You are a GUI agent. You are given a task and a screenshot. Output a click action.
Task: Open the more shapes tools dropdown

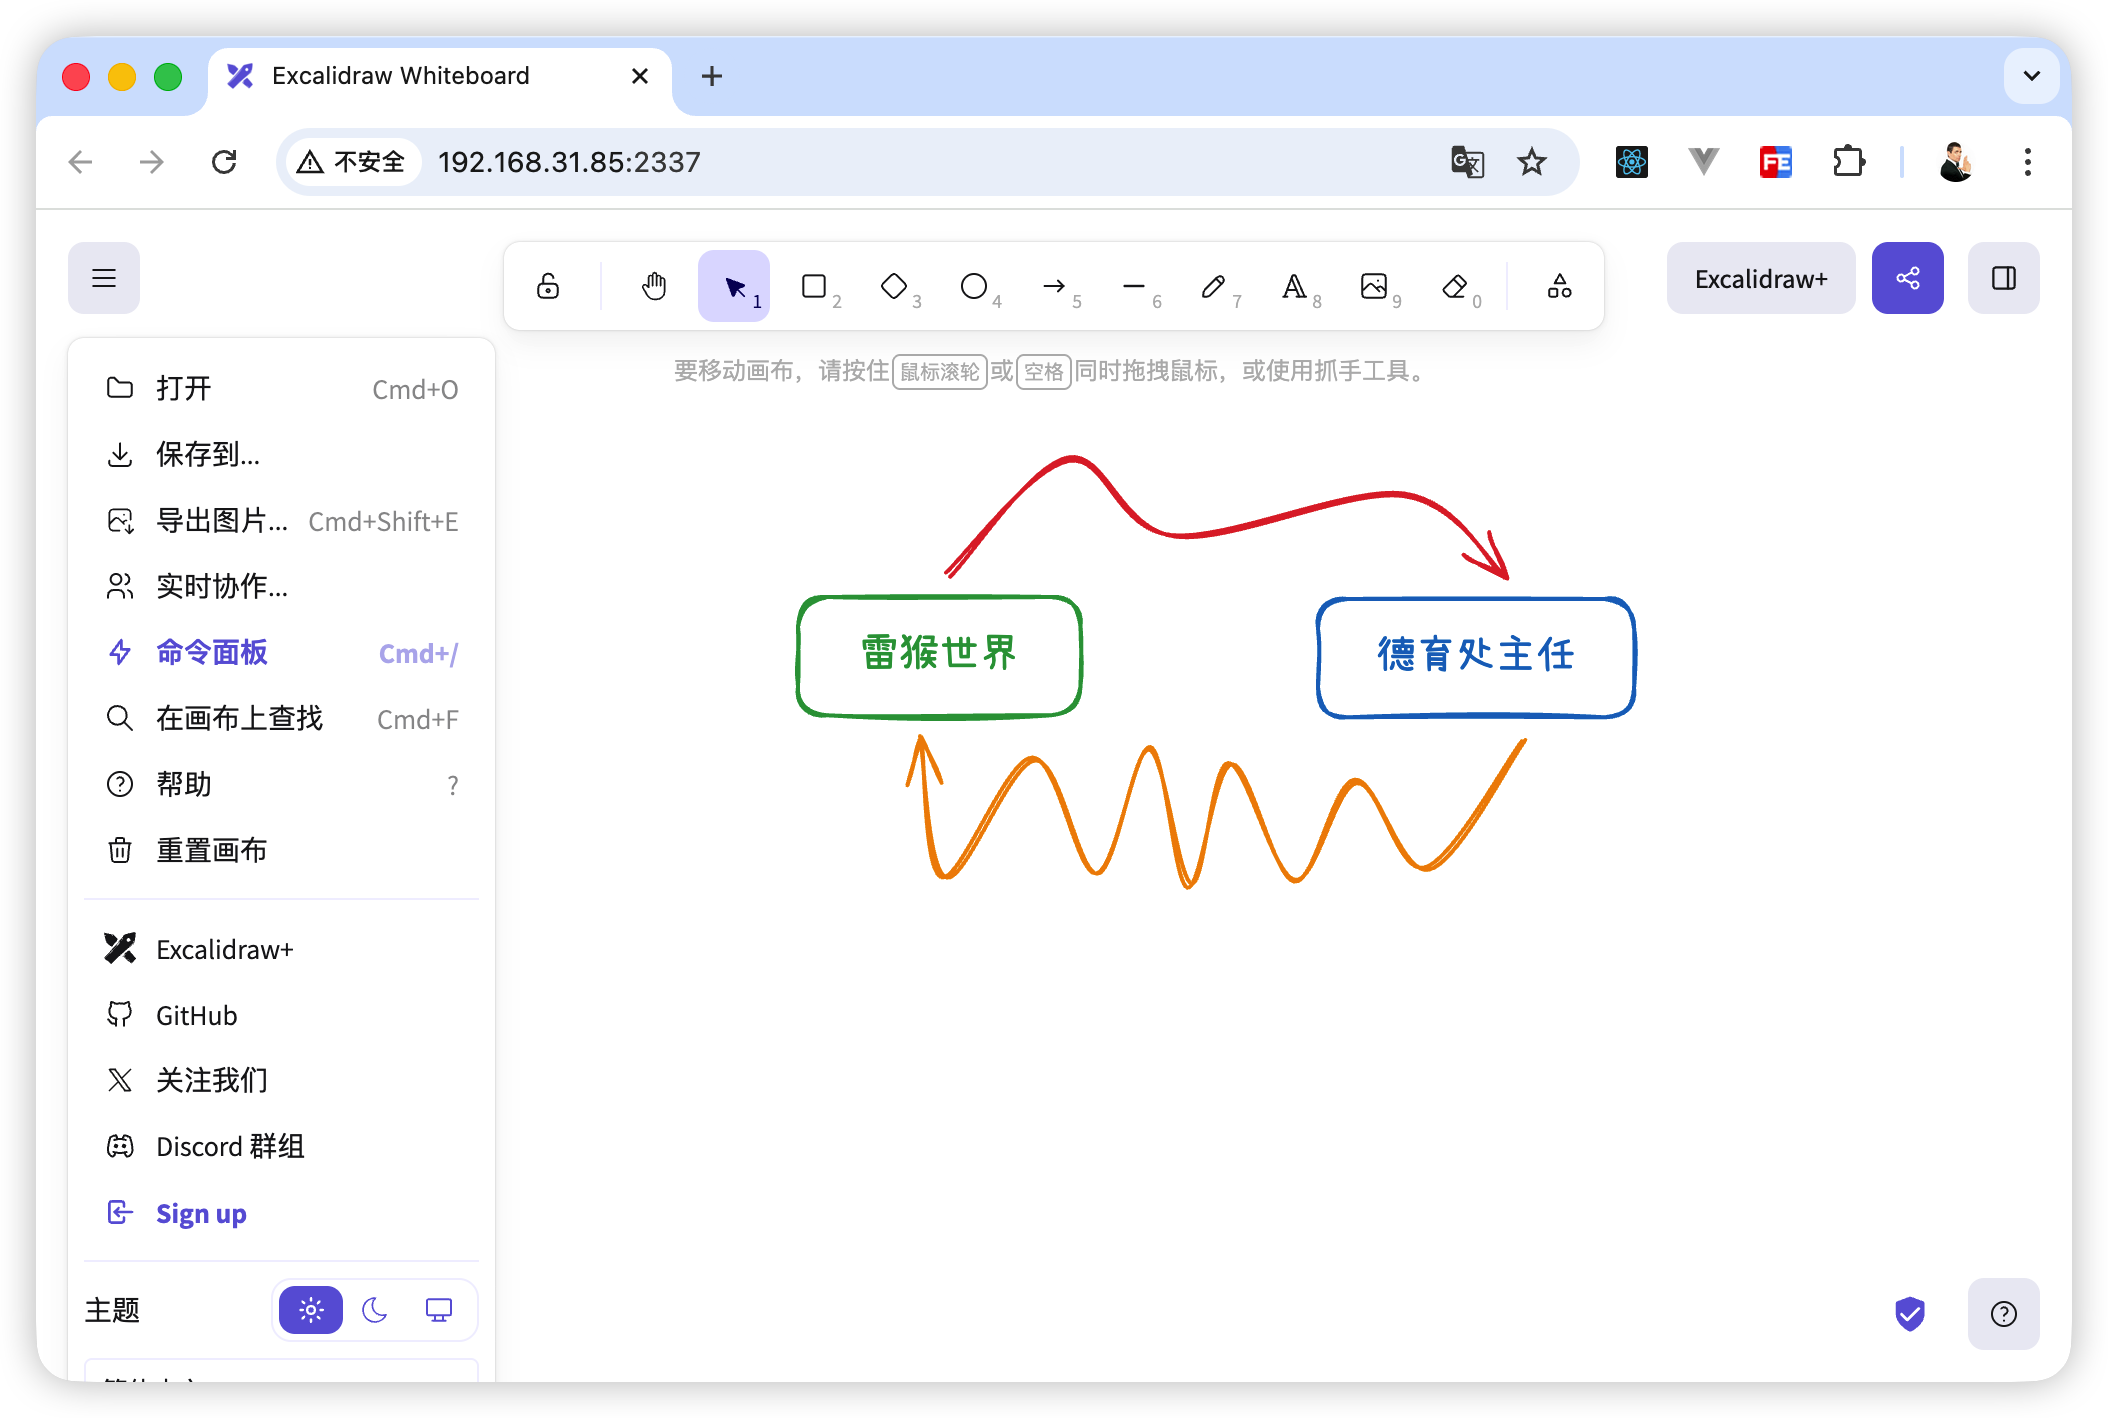click(x=1559, y=286)
